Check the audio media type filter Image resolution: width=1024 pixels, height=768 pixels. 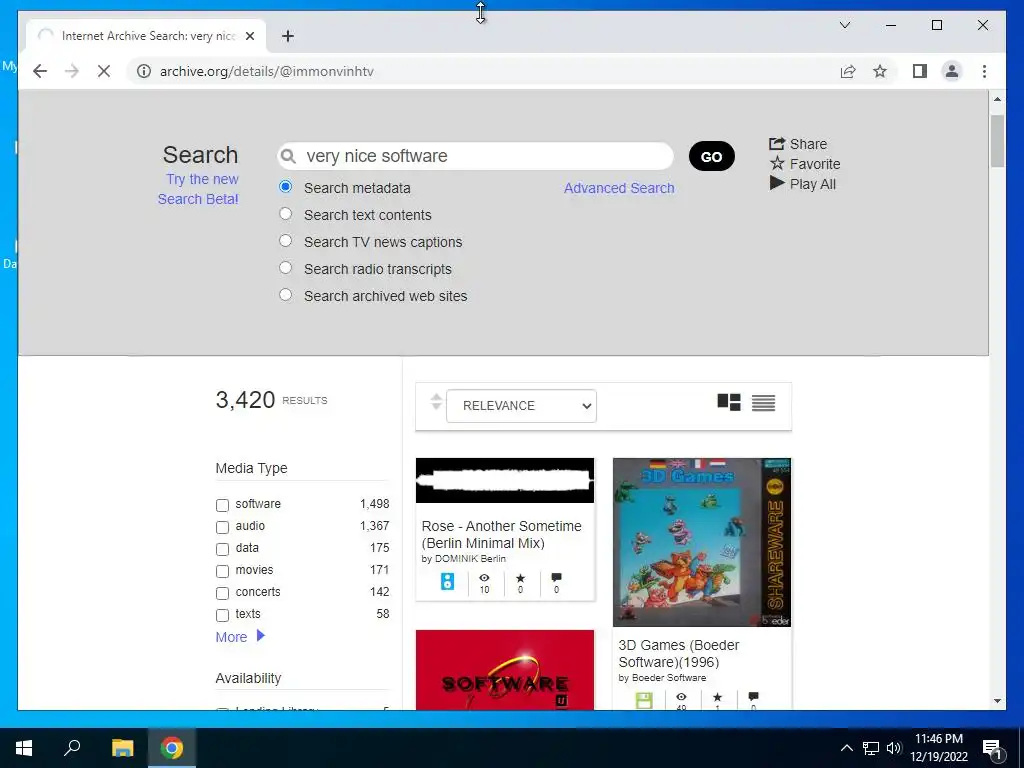pos(223,527)
